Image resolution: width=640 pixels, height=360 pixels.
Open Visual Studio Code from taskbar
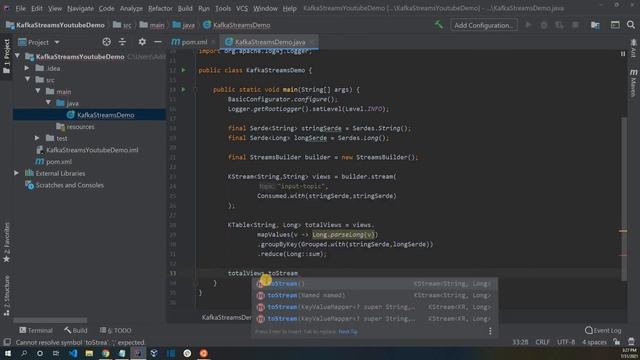73,353
